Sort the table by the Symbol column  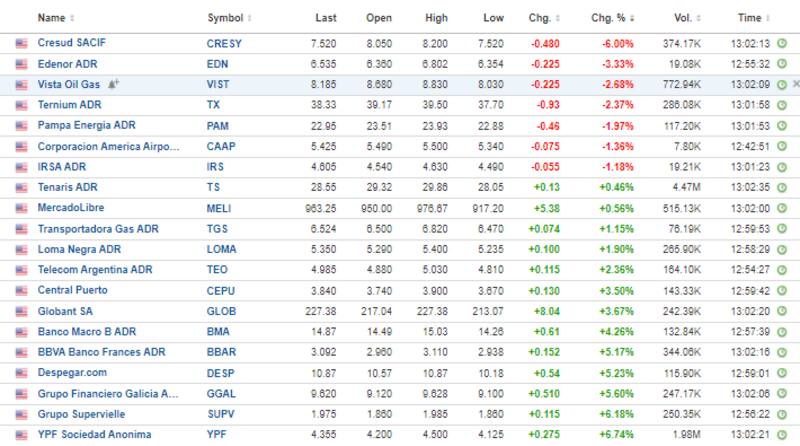(x=227, y=18)
